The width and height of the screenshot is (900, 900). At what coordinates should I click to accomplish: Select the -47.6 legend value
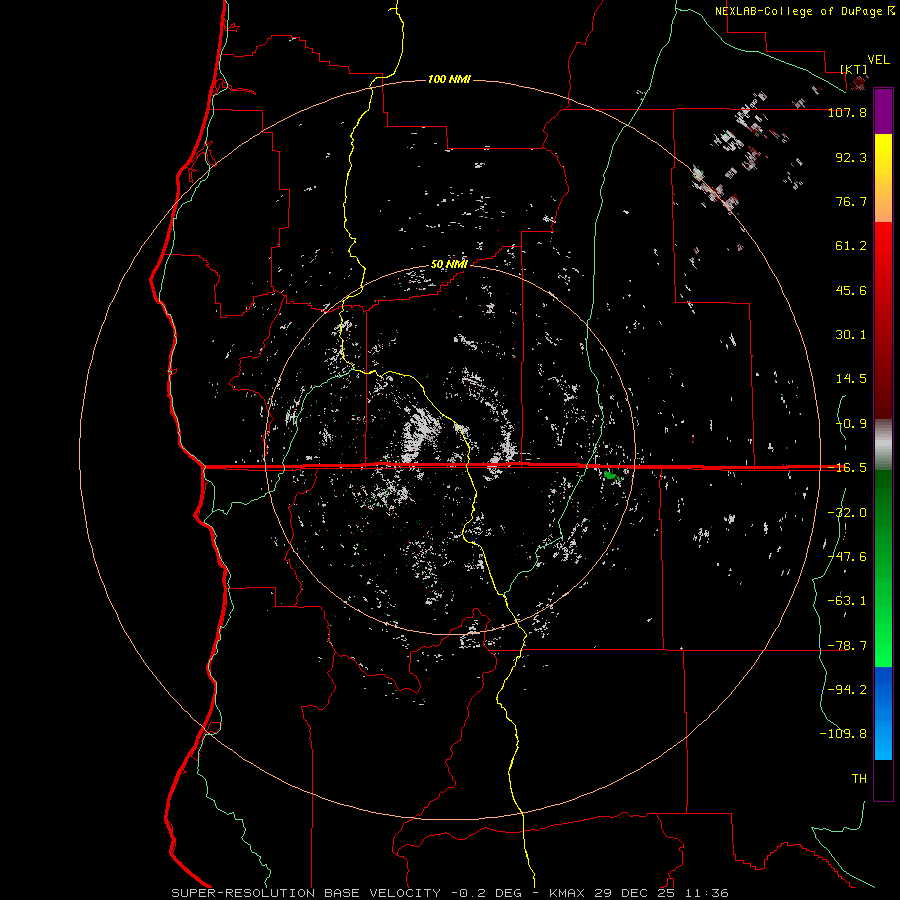(x=847, y=557)
